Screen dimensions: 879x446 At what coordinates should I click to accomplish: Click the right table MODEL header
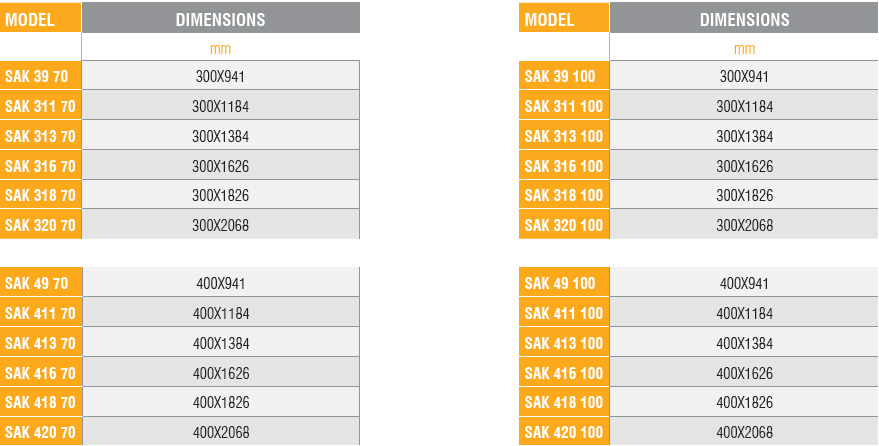564,18
